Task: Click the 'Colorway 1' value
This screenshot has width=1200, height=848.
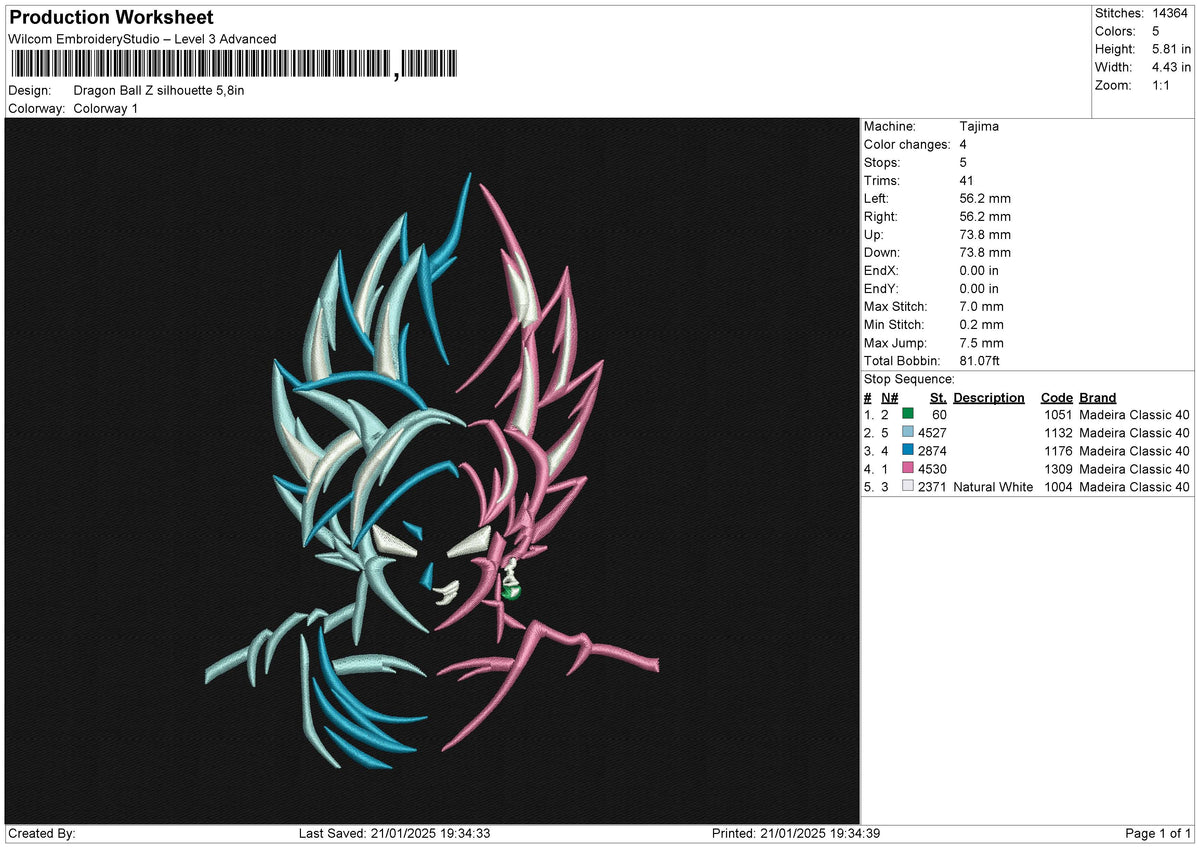Action: 106,108
